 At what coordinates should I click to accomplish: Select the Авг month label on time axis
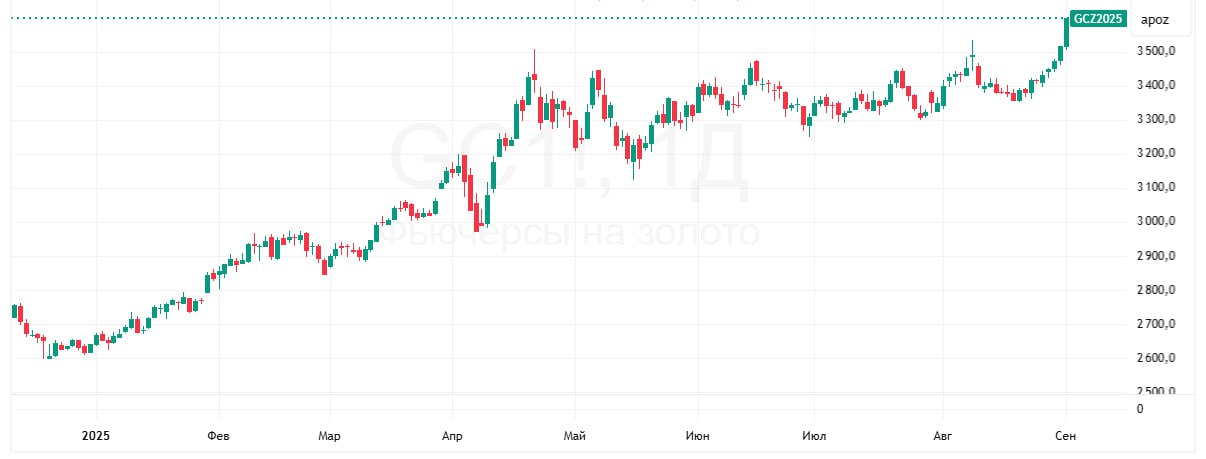tap(944, 436)
